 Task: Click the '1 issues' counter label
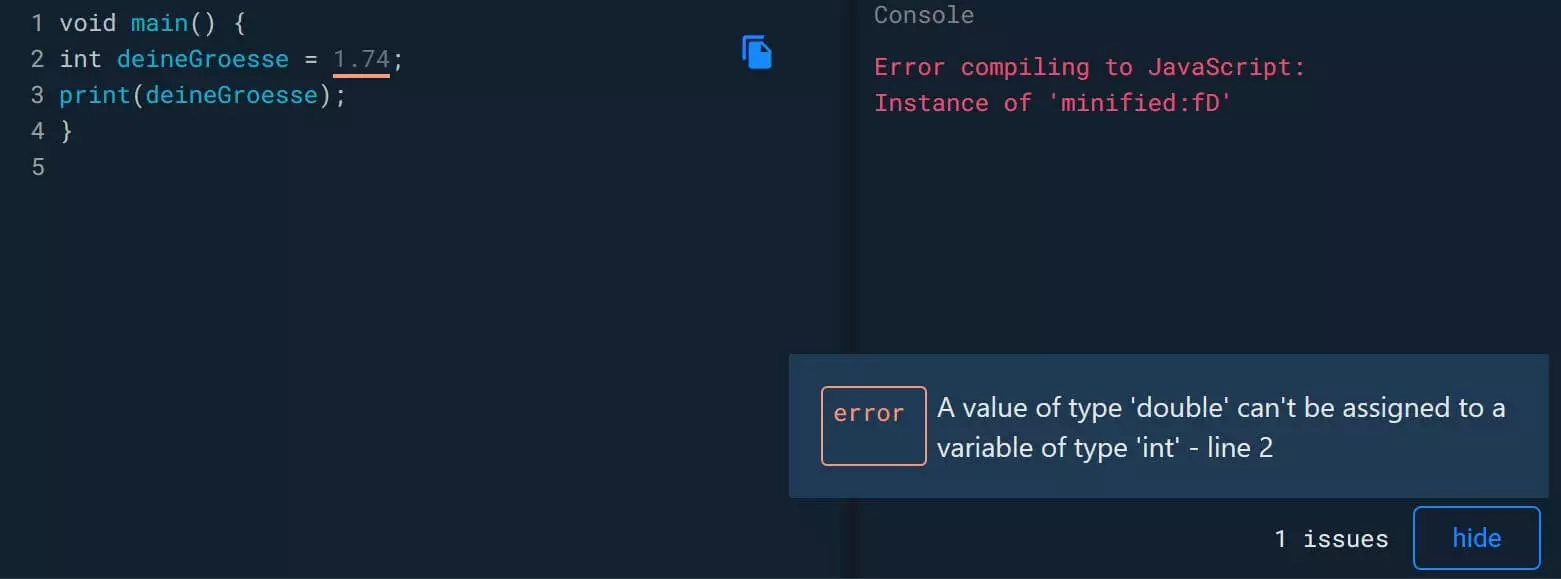tap(1331, 539)
